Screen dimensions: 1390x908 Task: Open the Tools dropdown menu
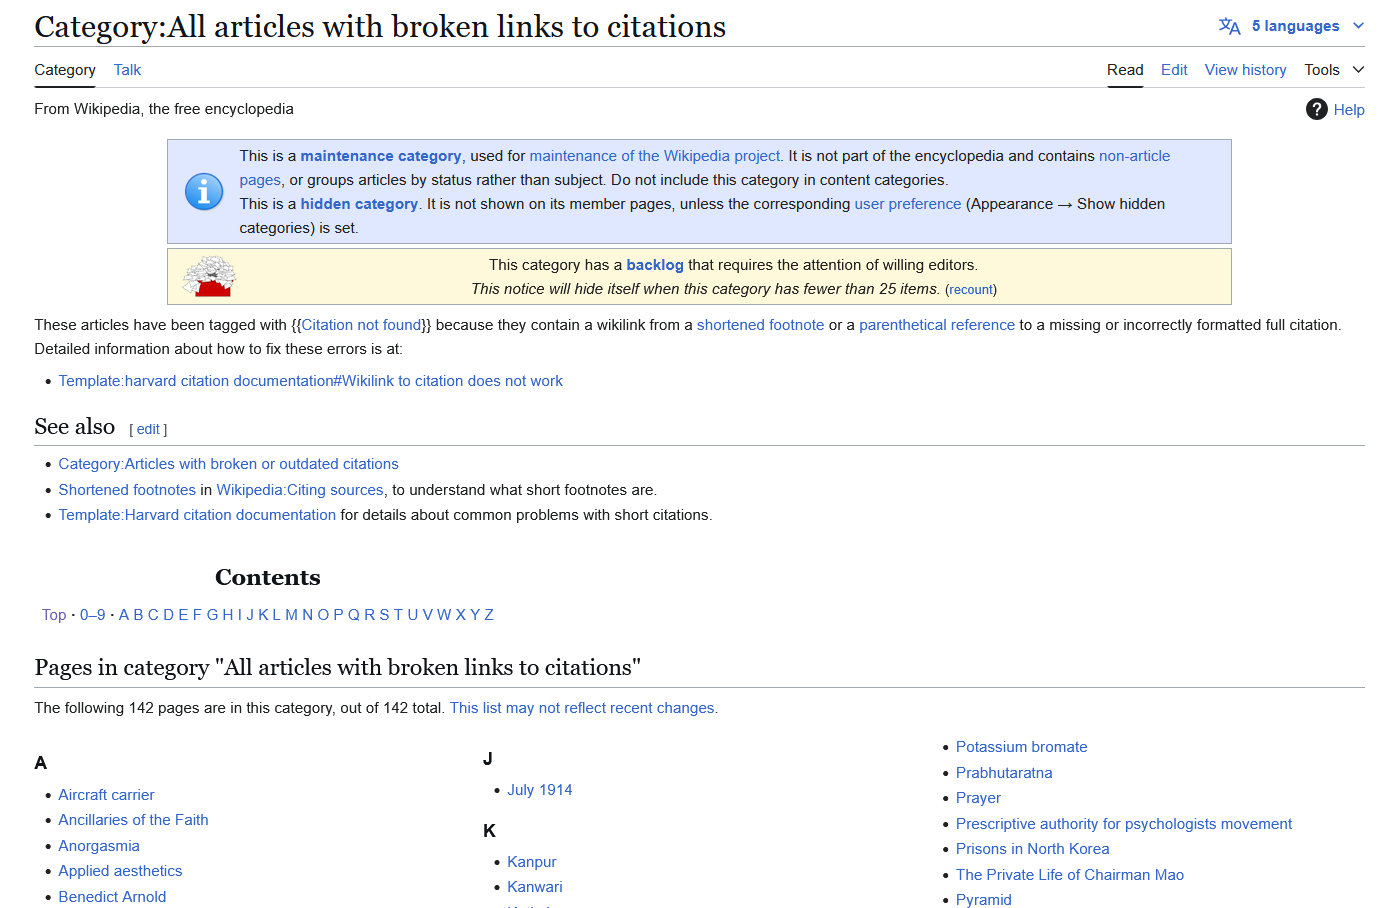tap(1333, 70)
